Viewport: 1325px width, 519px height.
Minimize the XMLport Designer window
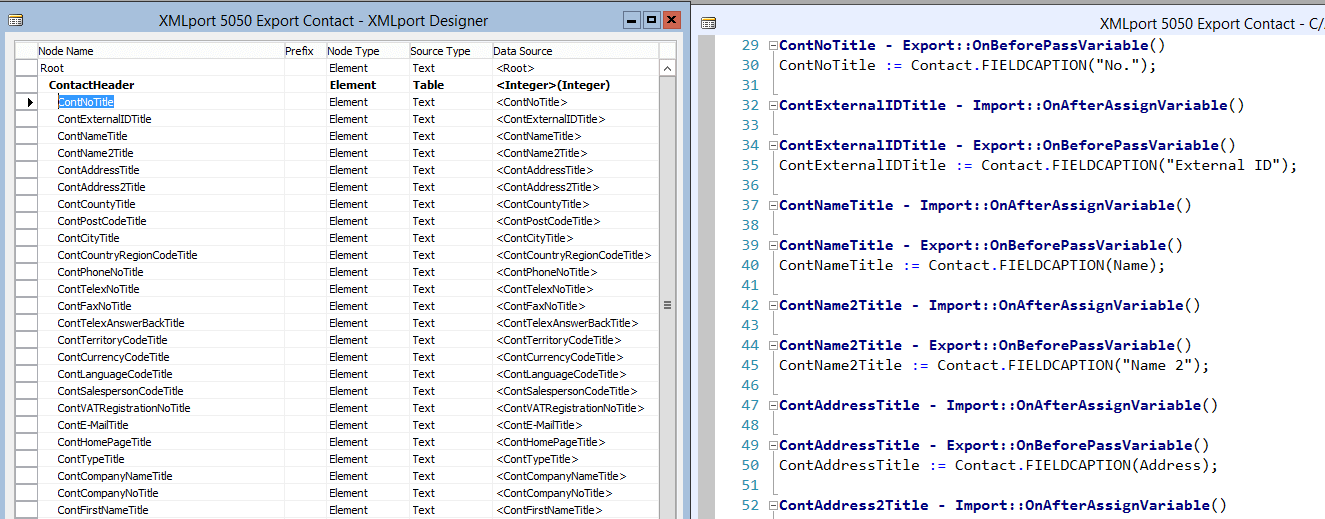click(x=631, y=20)
